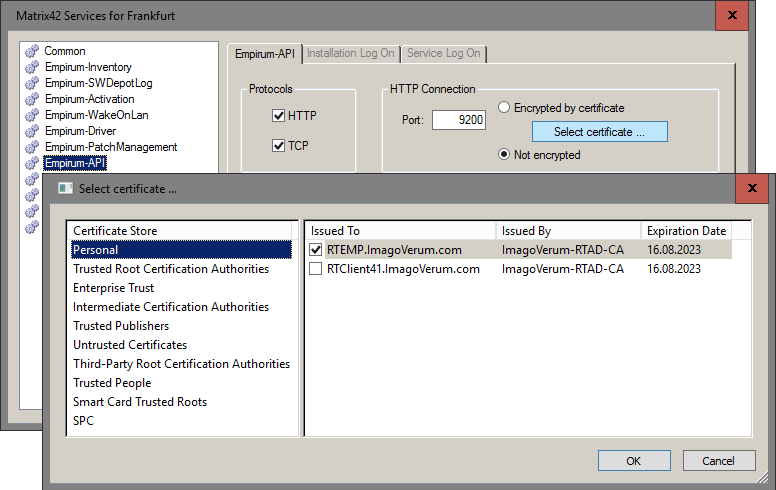Open the Installation Log On tab

350,53
